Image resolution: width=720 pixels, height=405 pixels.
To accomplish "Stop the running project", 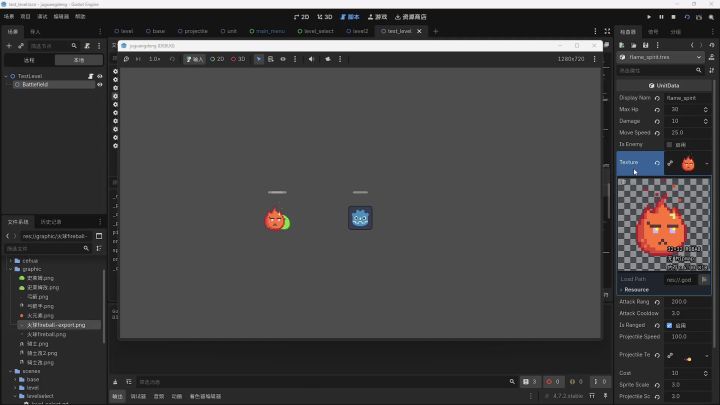I will click(674, 17).
